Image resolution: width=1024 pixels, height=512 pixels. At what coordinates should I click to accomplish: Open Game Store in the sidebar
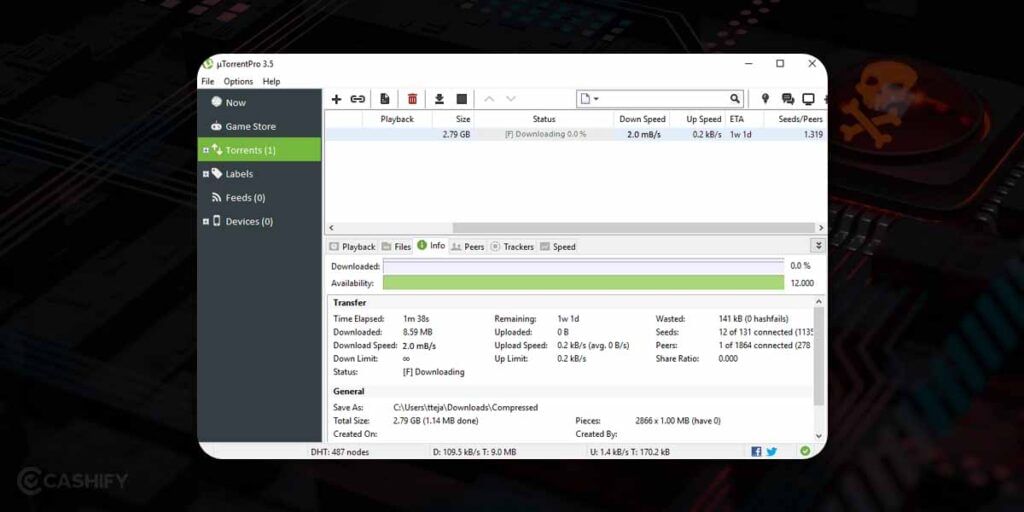tap(259, 127)
